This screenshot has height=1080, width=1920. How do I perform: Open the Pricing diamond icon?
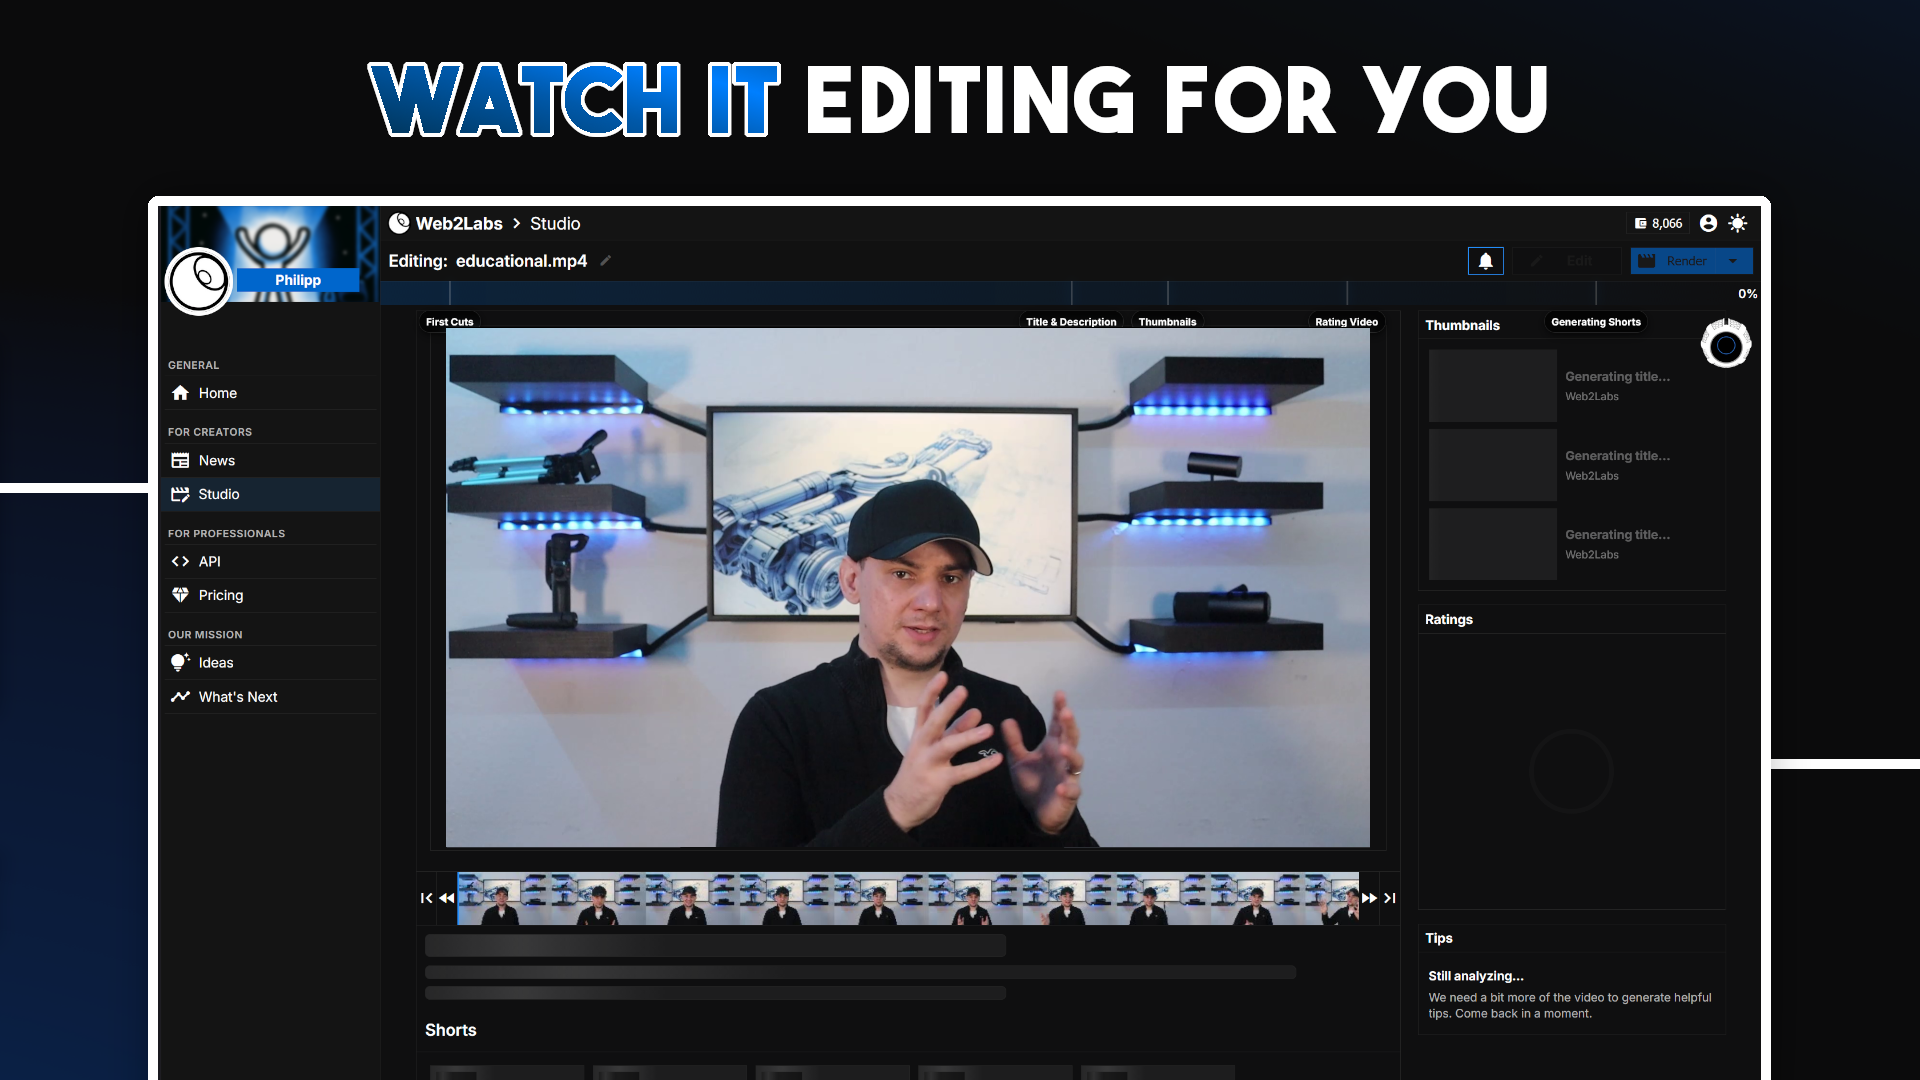coord(180,595)
